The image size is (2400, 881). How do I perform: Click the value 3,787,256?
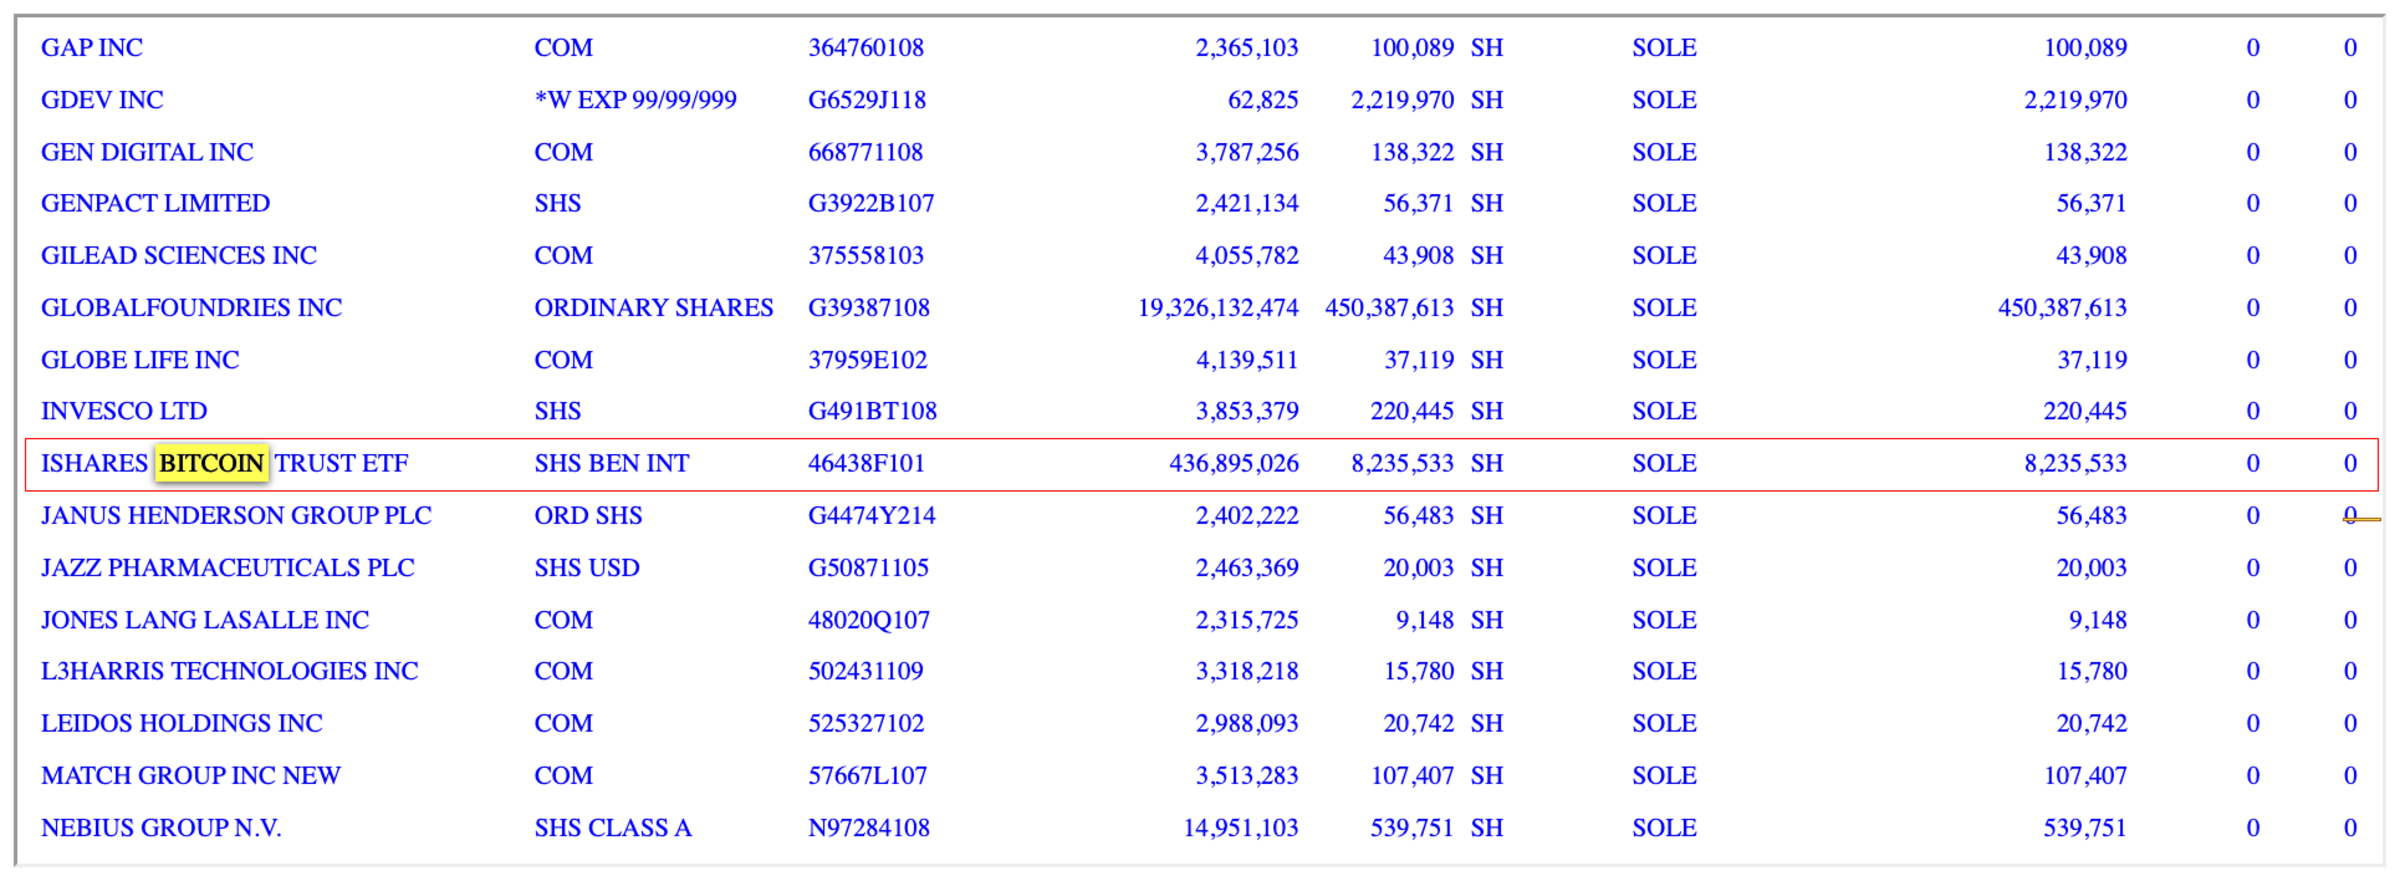coord(1247,152)
